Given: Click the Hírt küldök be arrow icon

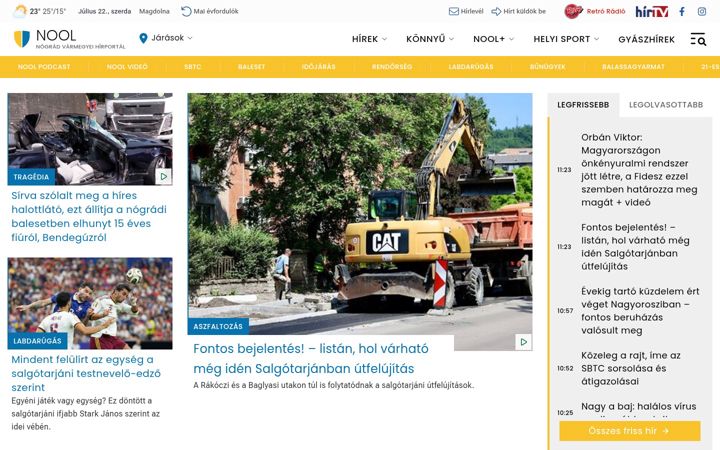Looking at the screenshot, I should click(496, 11).
